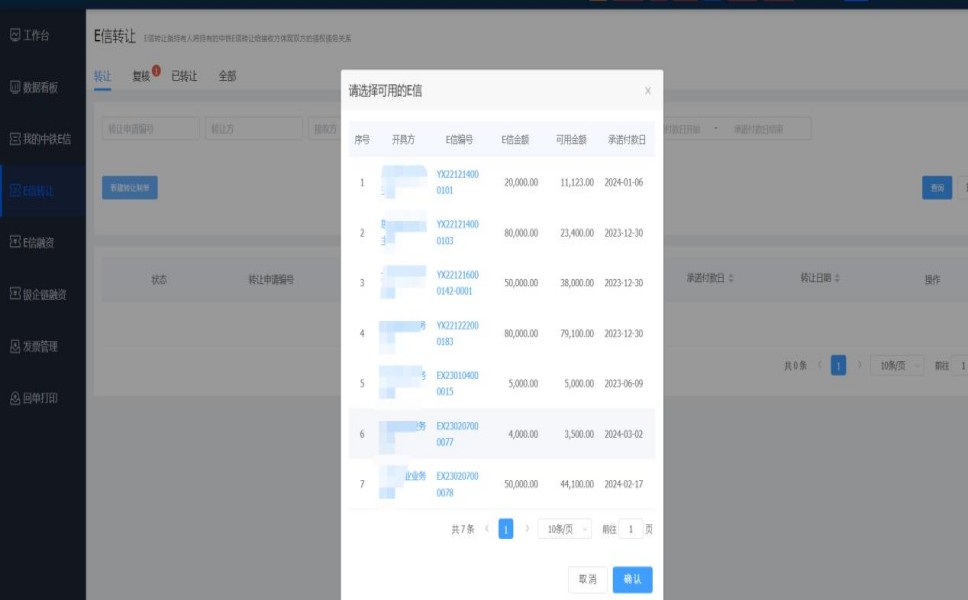
Task: Select the 我的中铁E信 sidebar icon
Action: [x=15, y=139]
